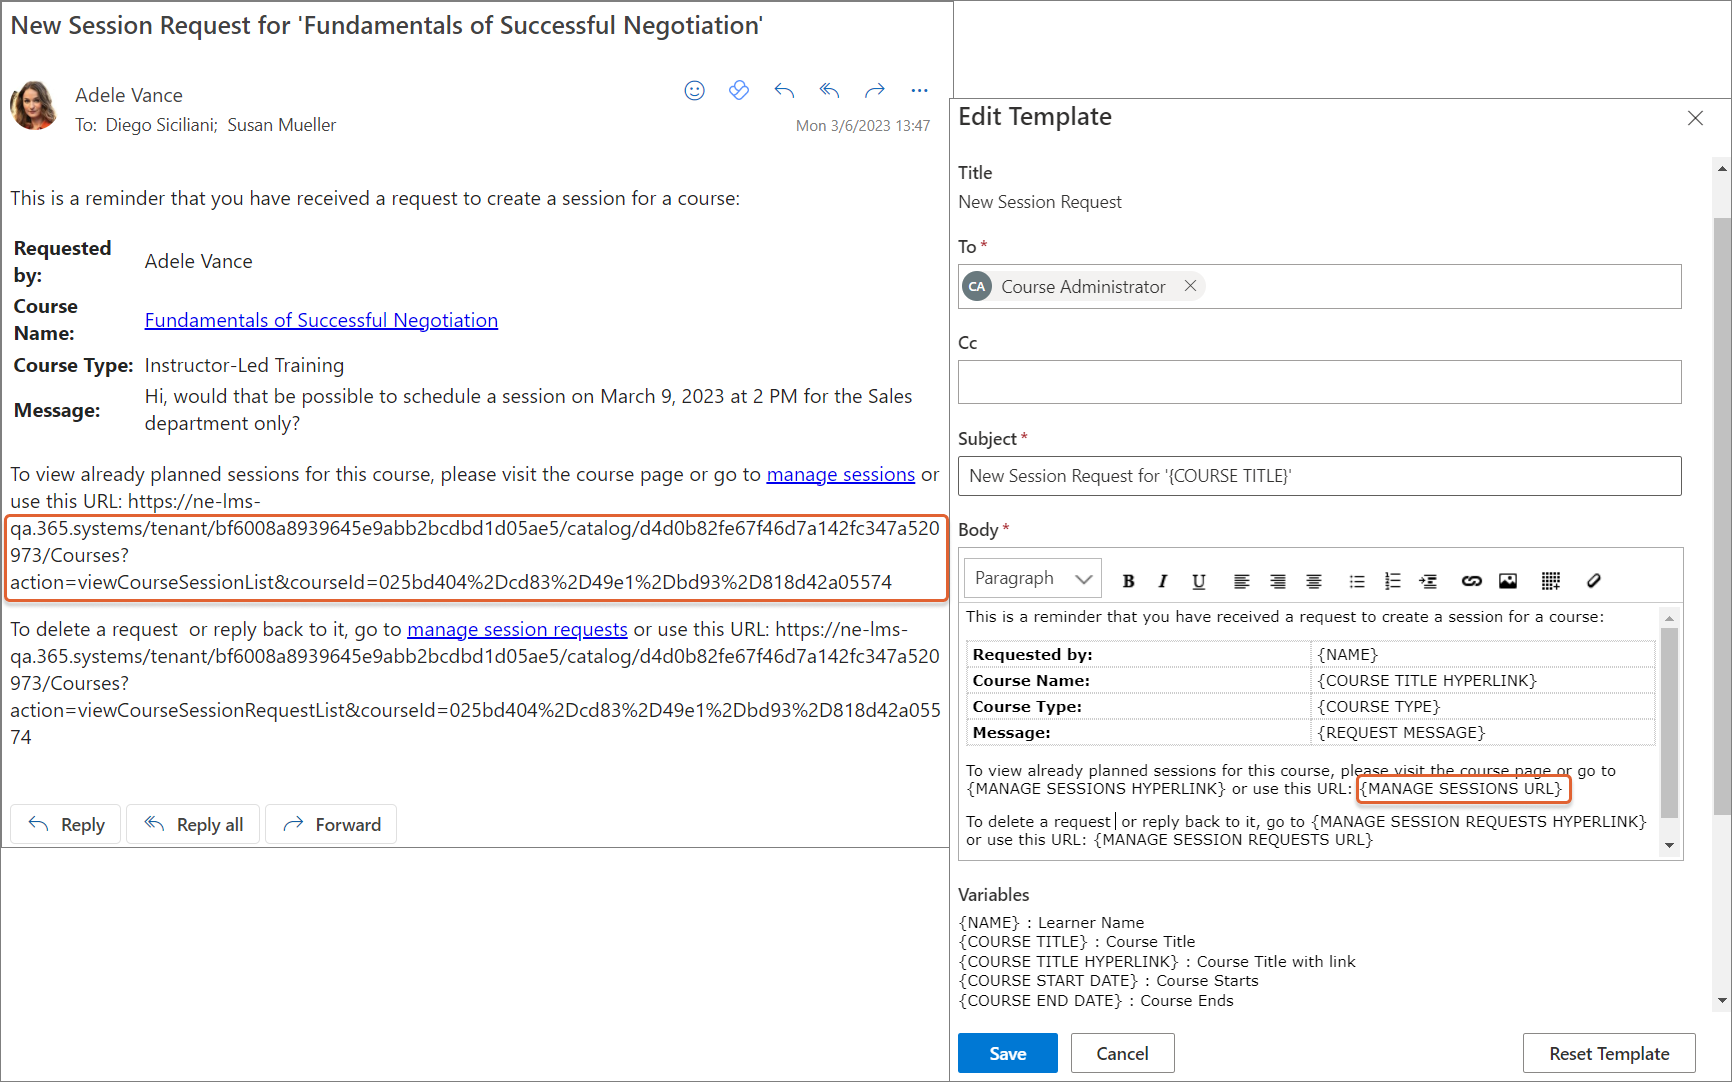
Task: Click the Subject text field
Action: point(1319,476)
